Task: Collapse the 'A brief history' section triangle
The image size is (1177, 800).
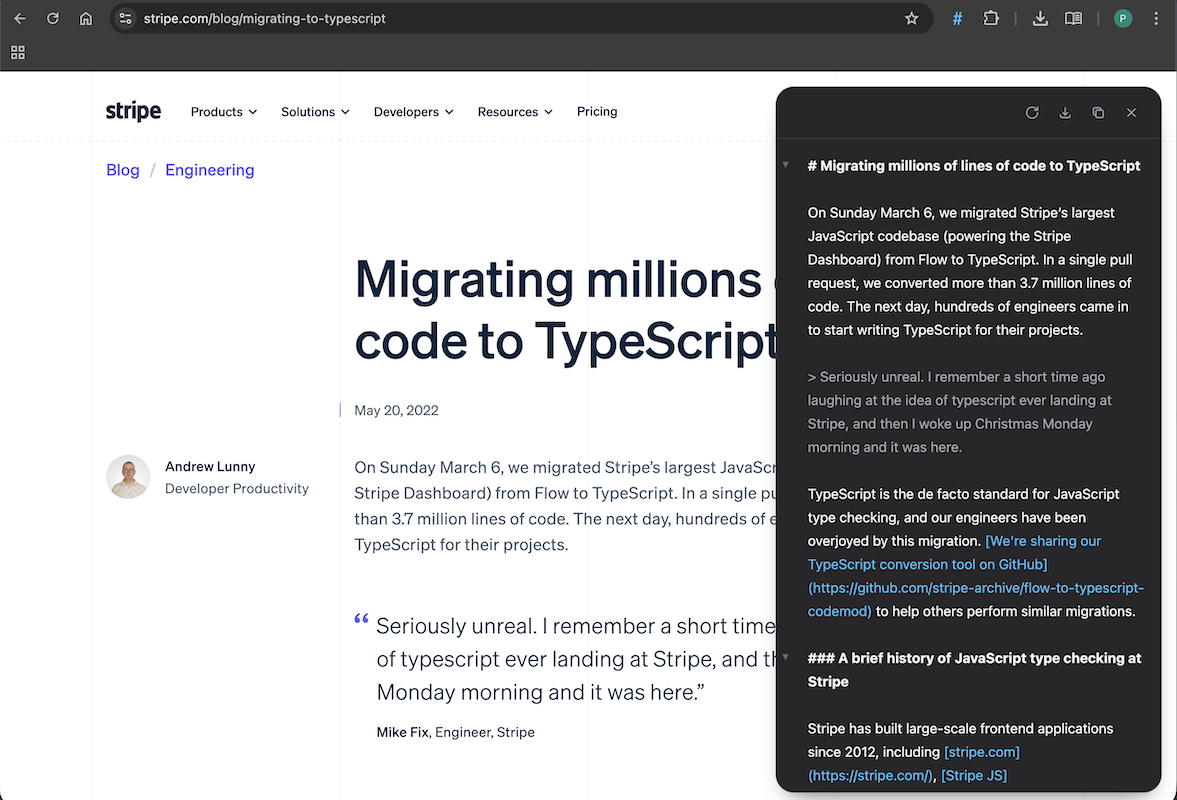Action: point(785,658)
